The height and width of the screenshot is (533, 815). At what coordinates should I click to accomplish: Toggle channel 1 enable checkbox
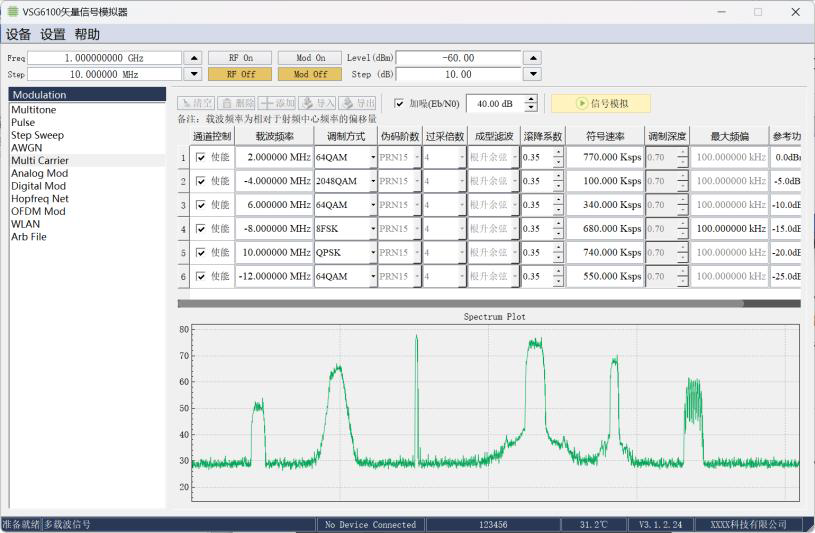(x=201, y=157)
